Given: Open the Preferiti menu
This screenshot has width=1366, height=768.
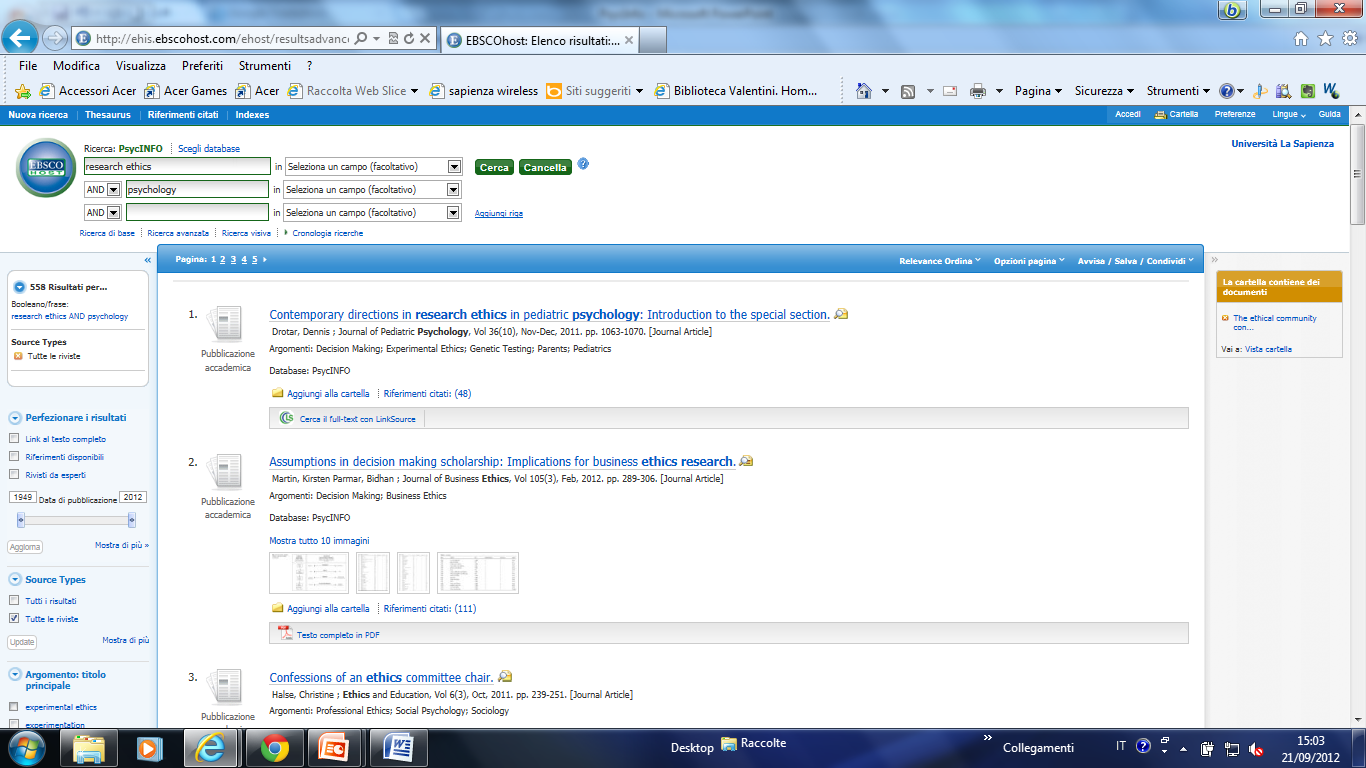Looking at the screenshot, I should tap(203, 66).
